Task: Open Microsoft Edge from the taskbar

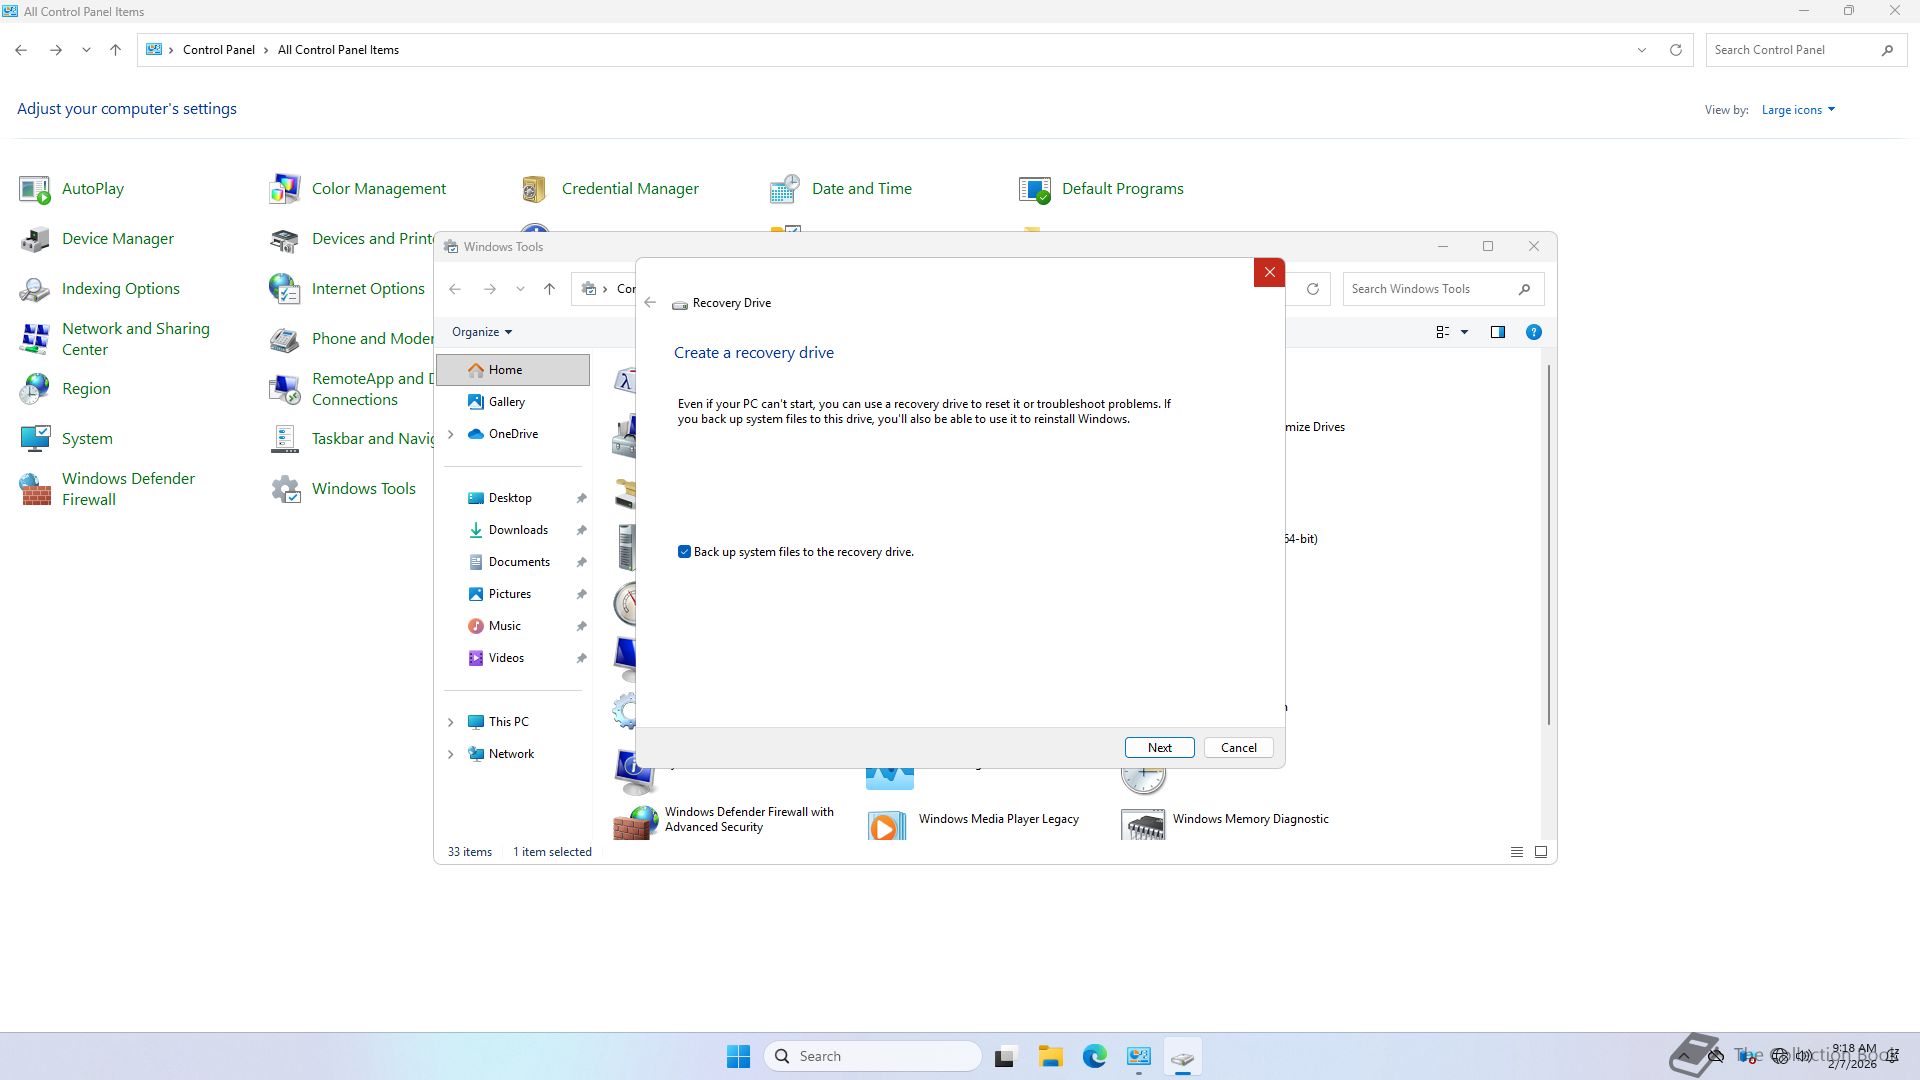Action: coord(1094,1056)
